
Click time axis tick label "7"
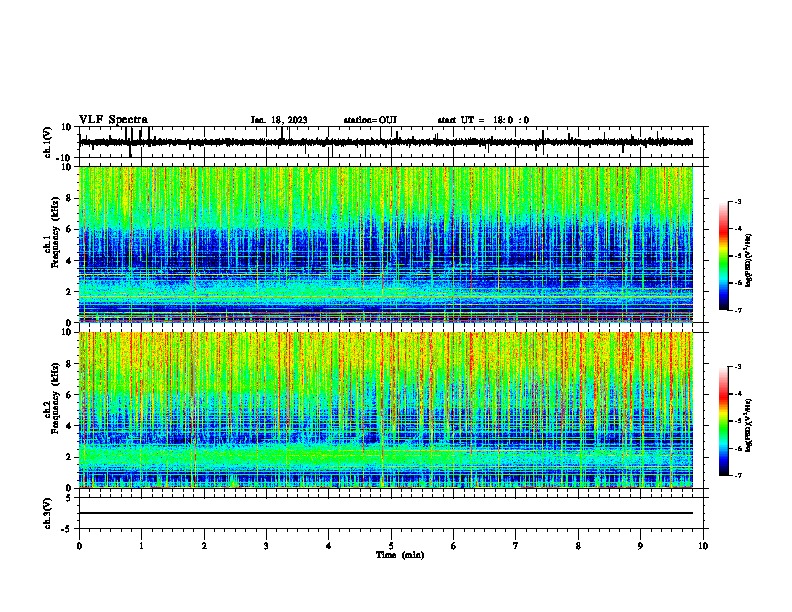coord(516,546)
